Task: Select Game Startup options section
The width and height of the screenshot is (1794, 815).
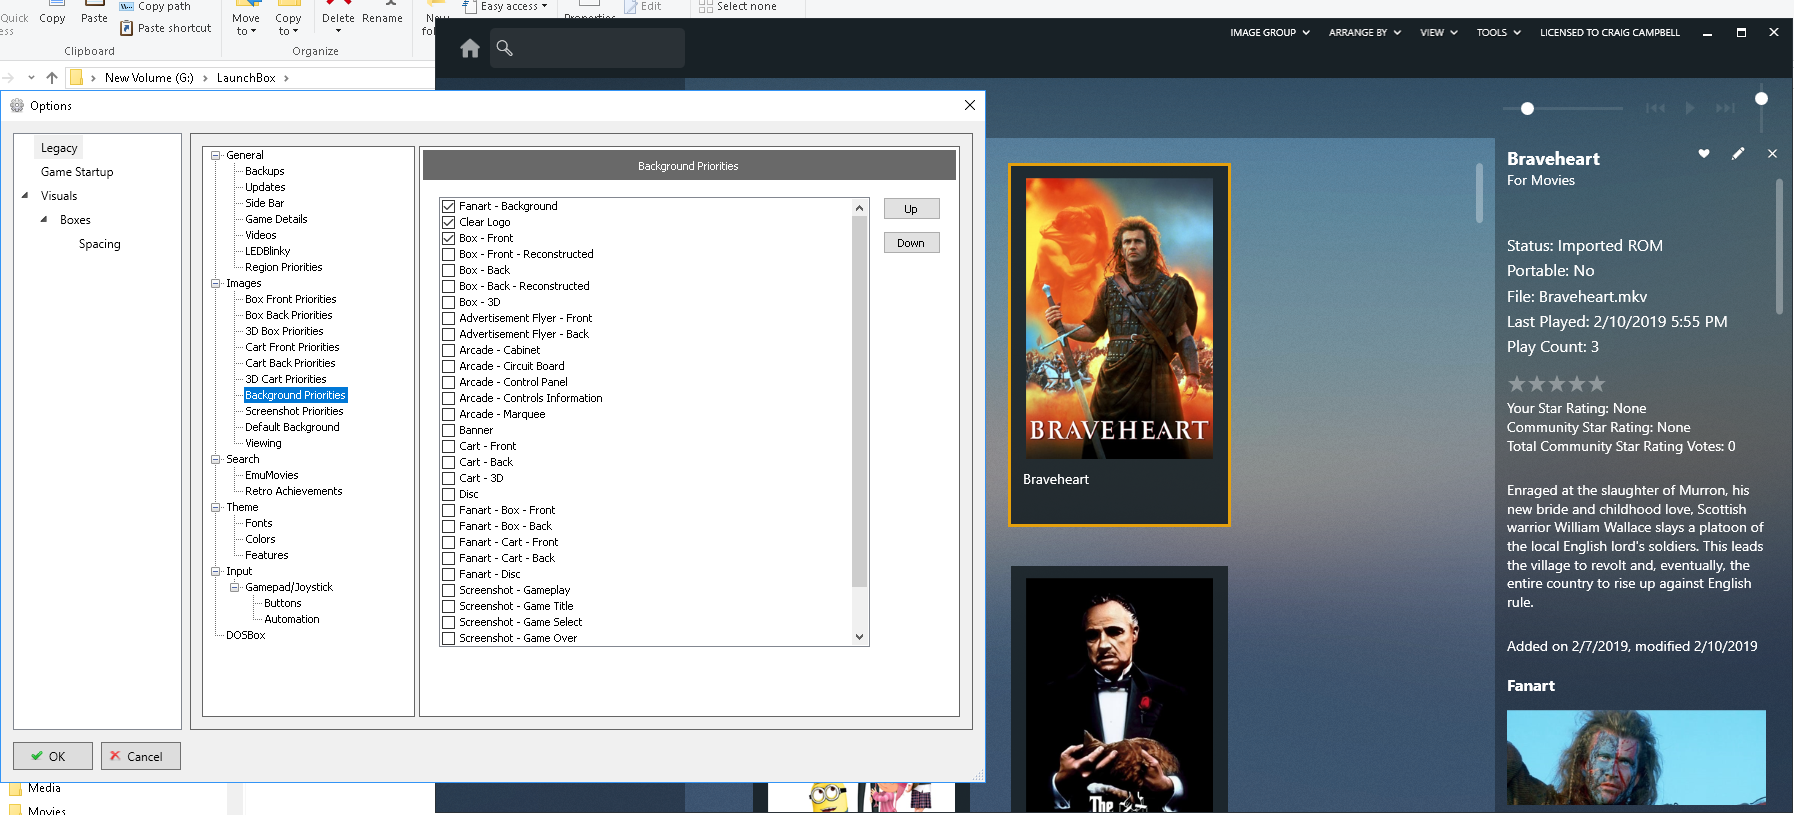Action: point(77,172)
